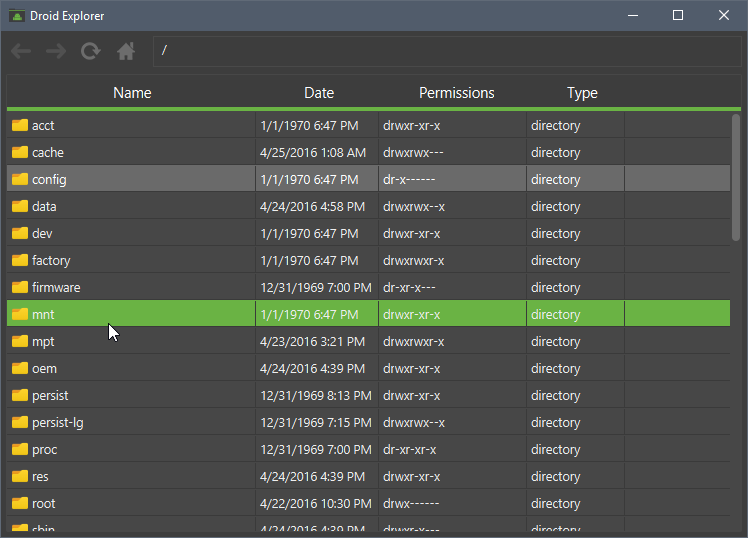The height and width of the screenshot is (538, 748).
Task: Click cache permissions drwxrwx---
Action: (x=413, y=153)
